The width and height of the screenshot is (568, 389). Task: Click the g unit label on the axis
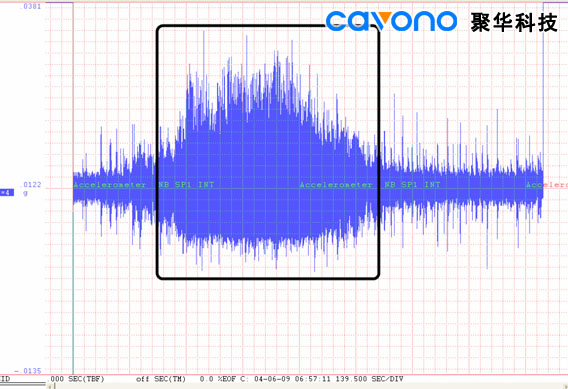pos(25,193)
